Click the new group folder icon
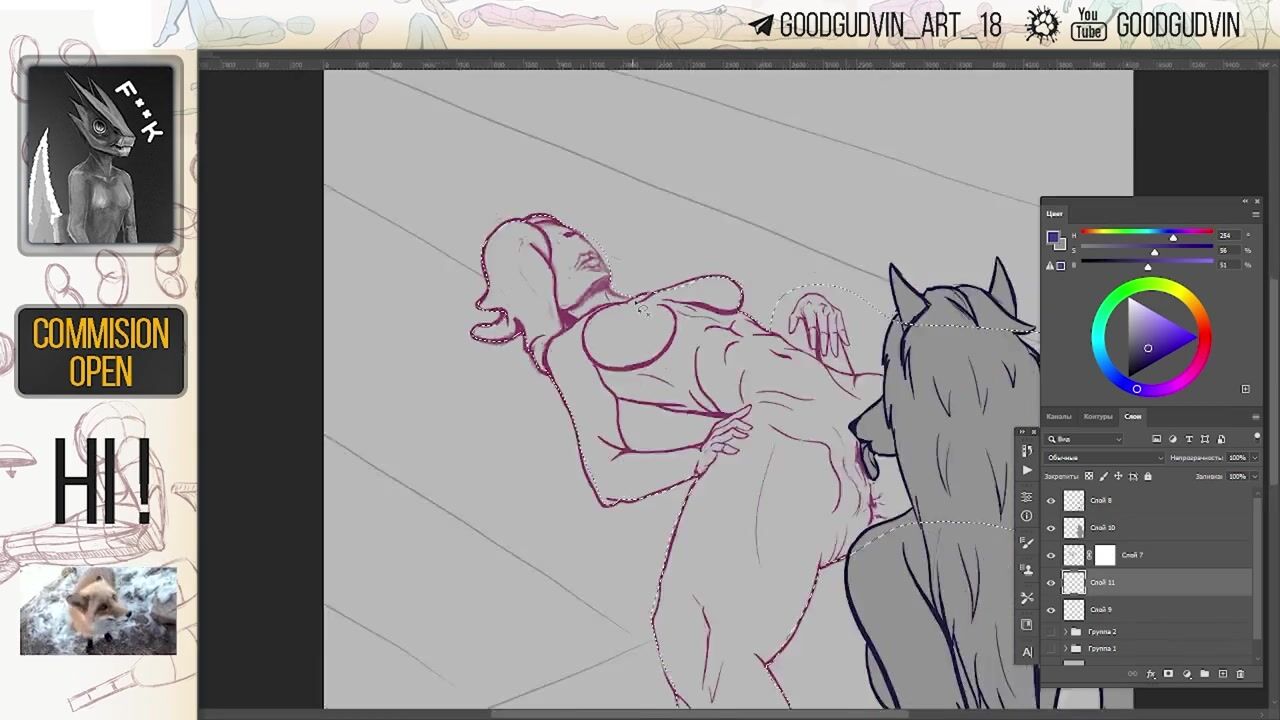The image size is (1280, 720). pos(1204,674)
